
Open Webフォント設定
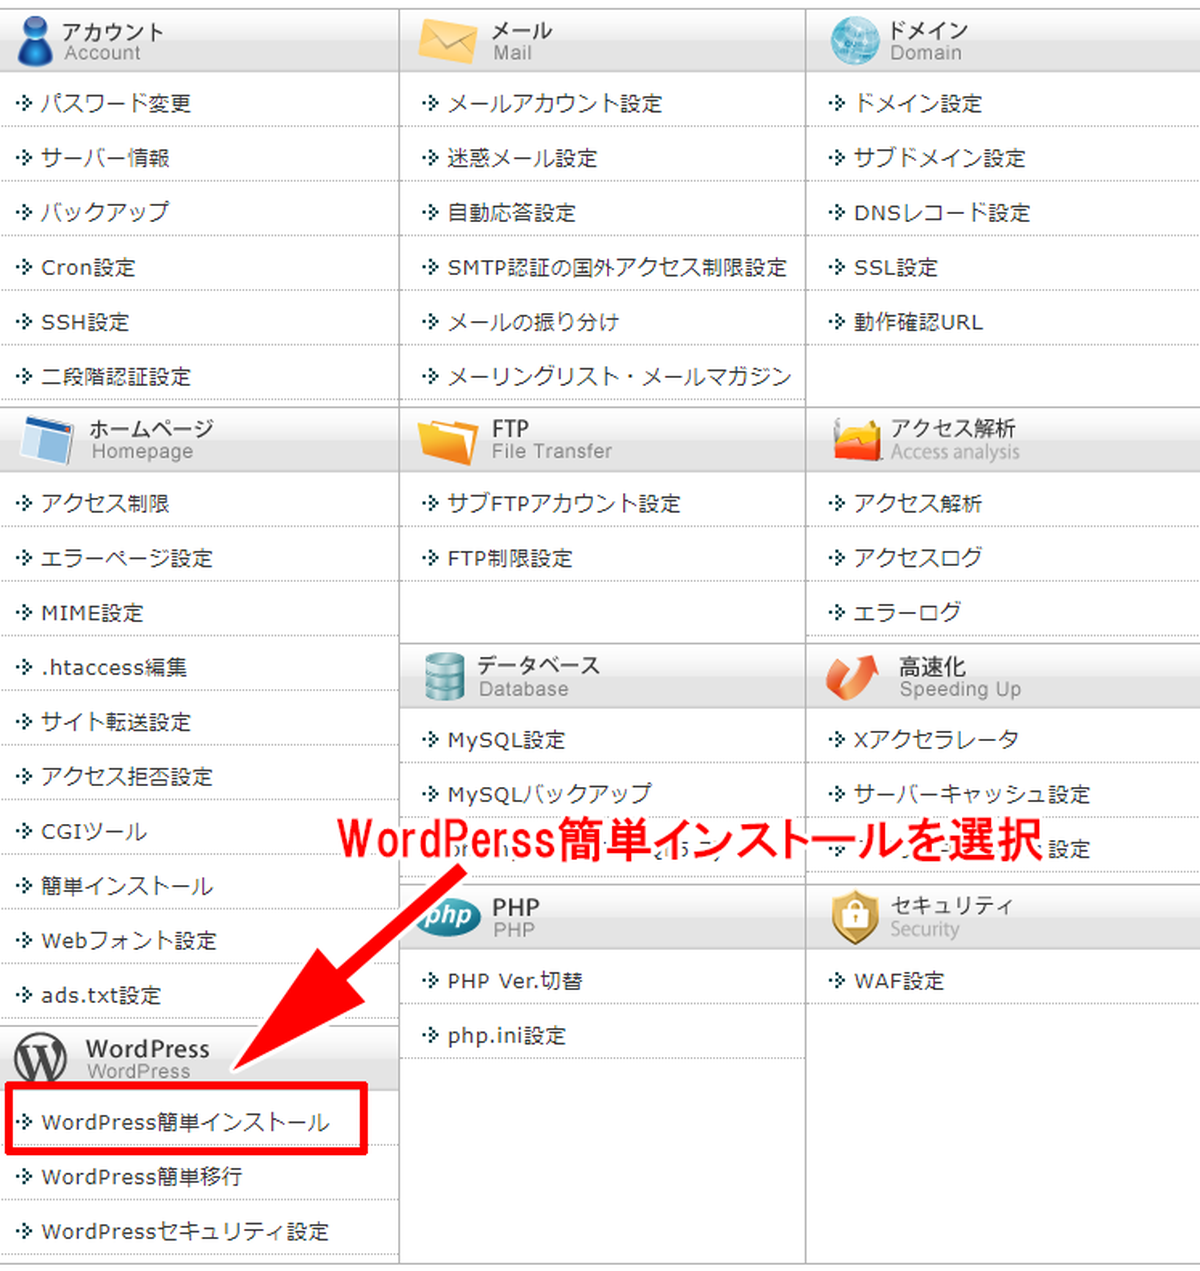pyautogui.click(x=129, y=940)
